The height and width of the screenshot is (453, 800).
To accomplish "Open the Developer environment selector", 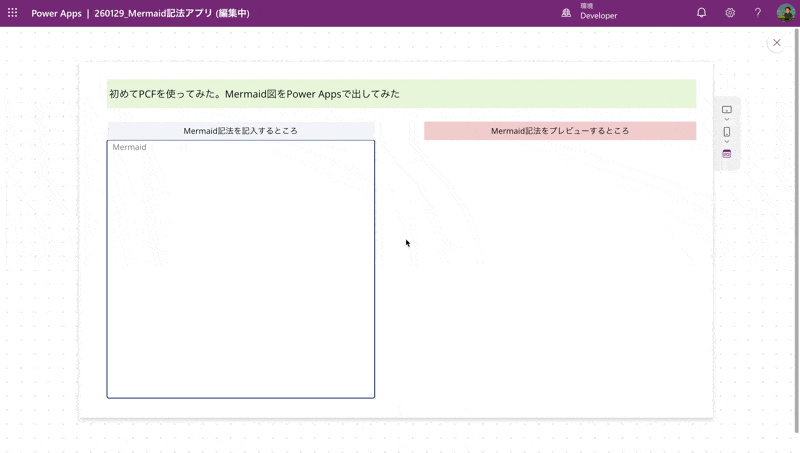I will coord(598,13).
